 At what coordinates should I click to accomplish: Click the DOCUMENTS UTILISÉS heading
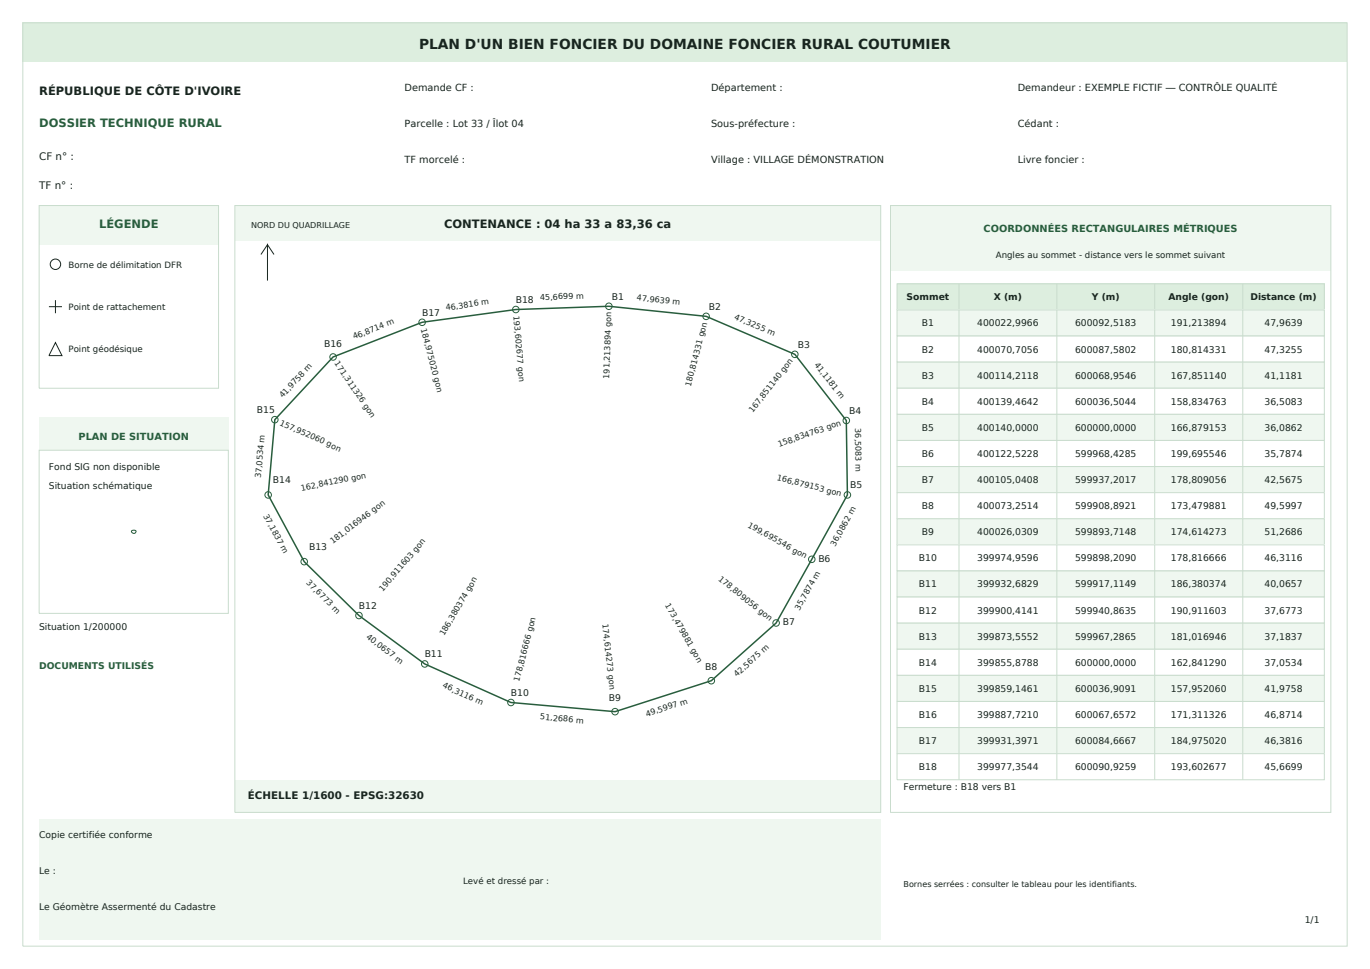(x=96, y=666)
